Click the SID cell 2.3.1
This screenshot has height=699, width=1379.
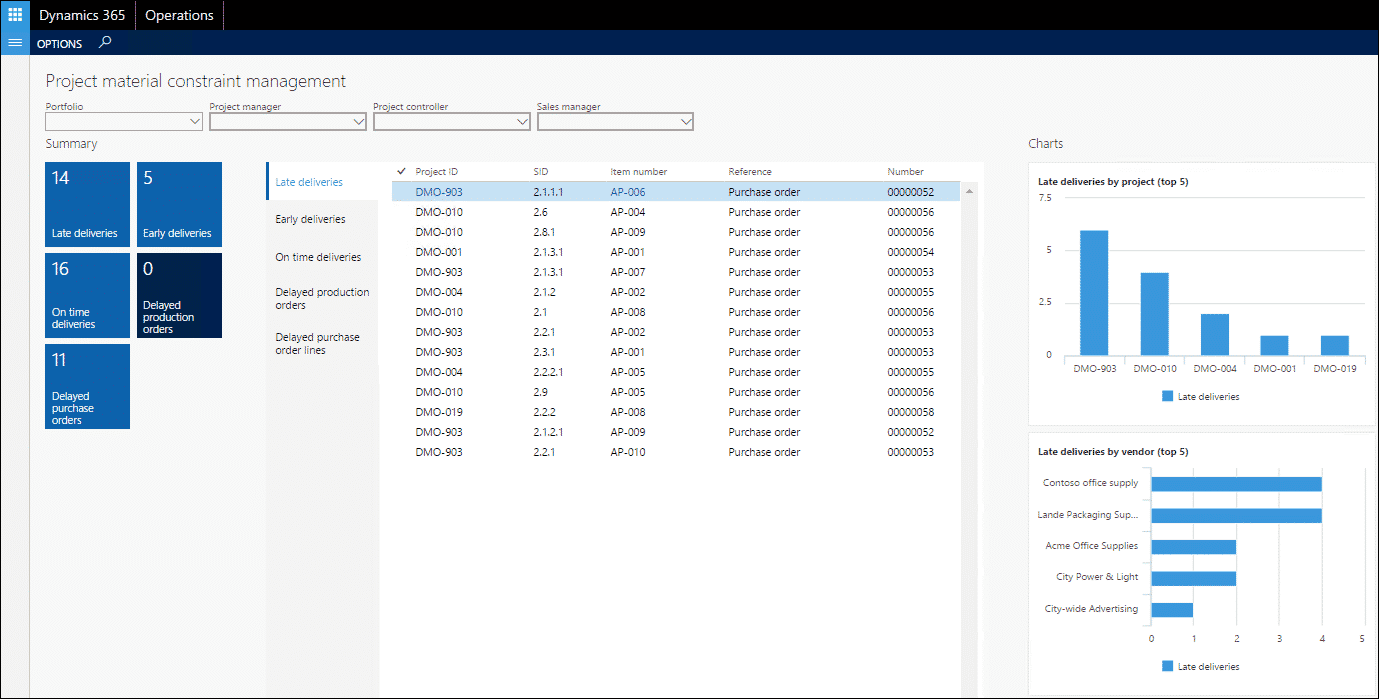pos(545,352)
